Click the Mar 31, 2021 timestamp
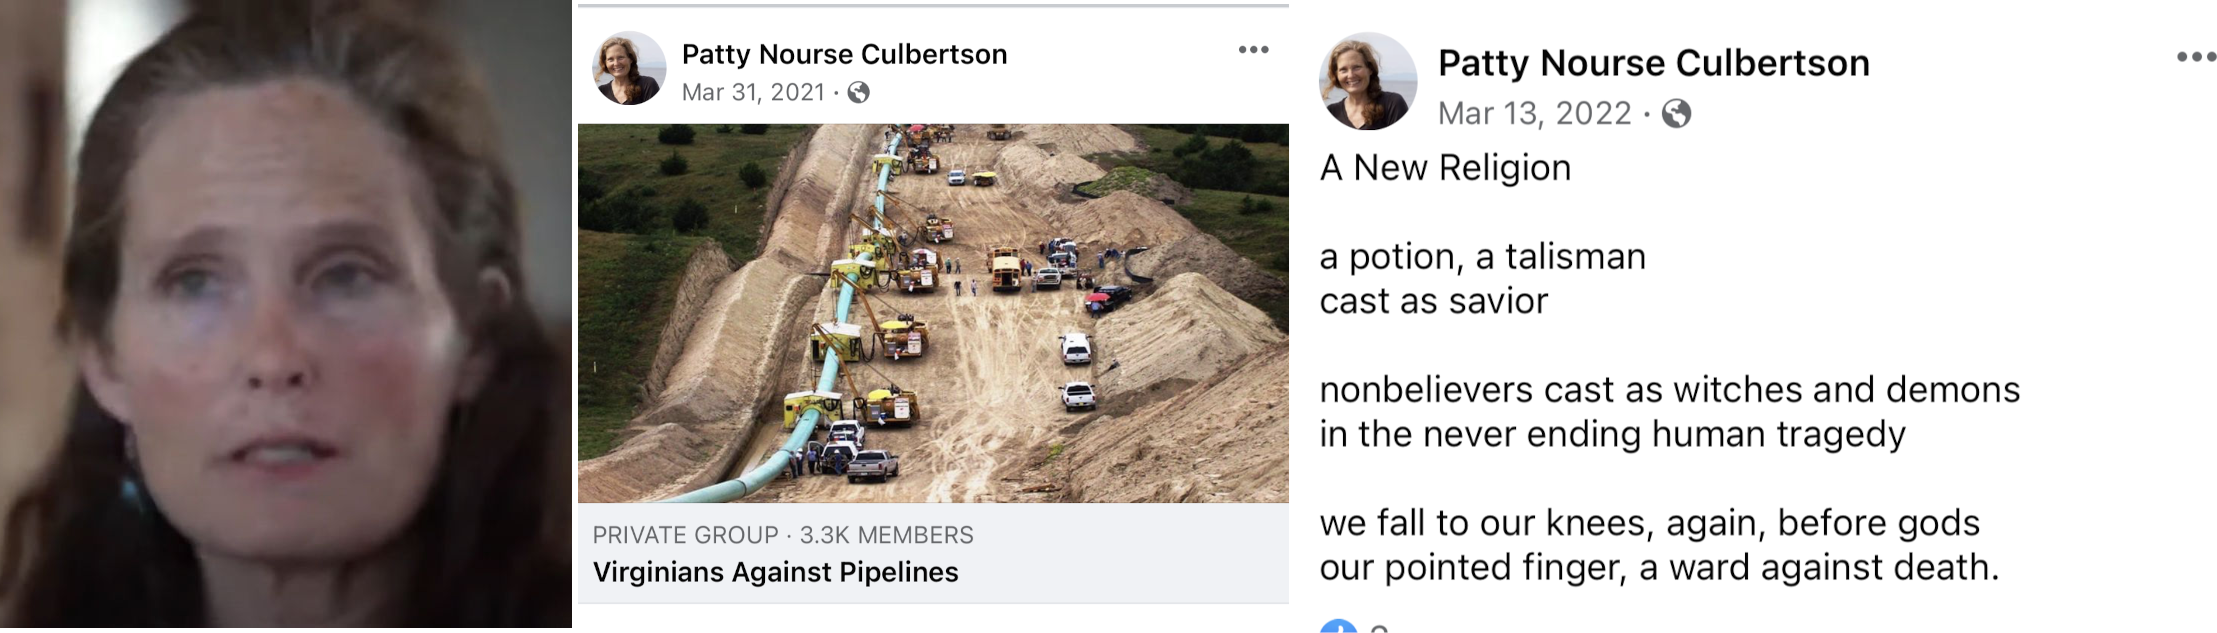 coord(753,93)
